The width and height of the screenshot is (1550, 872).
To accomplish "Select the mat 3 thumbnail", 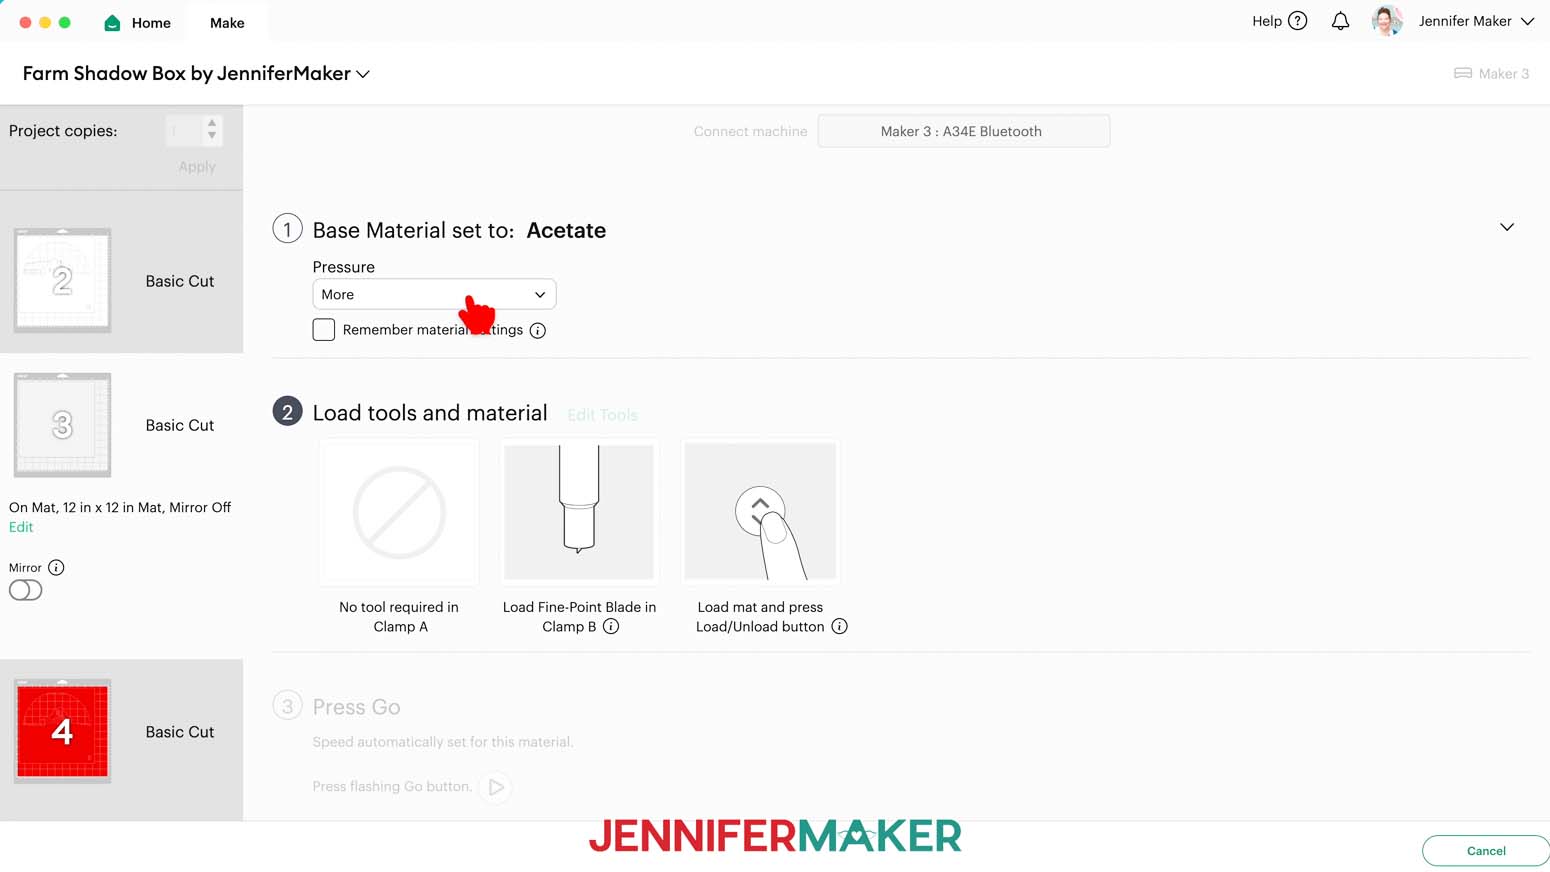I will pyautogui.click(x=62, y=425).
